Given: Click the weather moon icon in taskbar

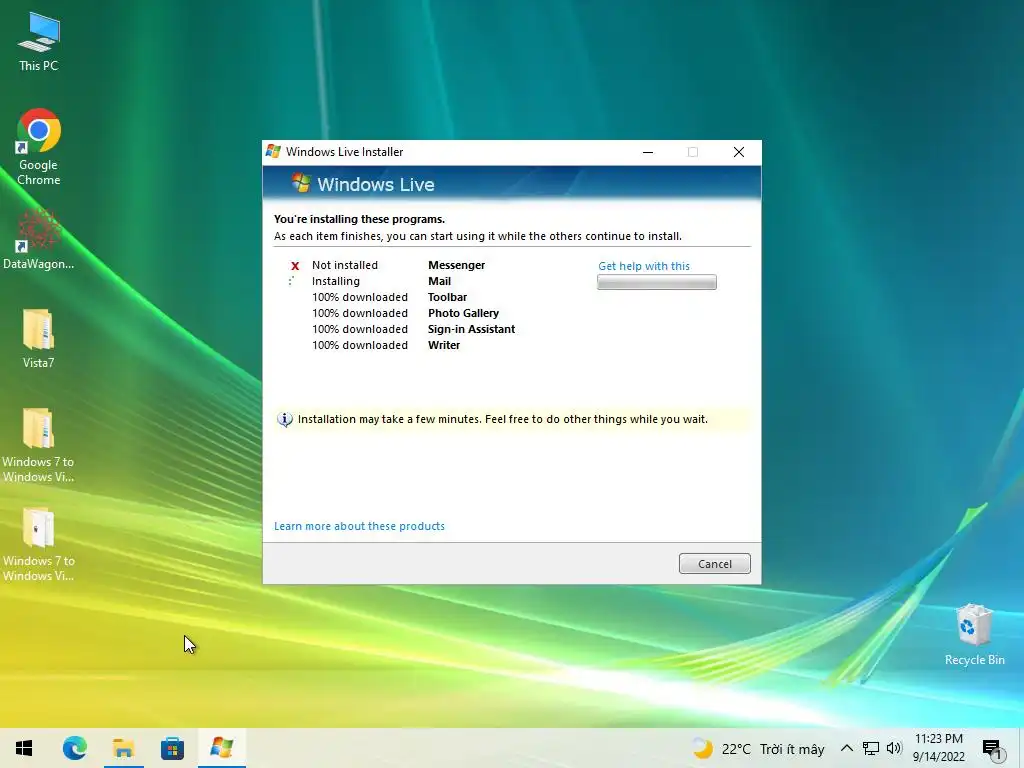Looking at the screenshot, I should 703,748.
